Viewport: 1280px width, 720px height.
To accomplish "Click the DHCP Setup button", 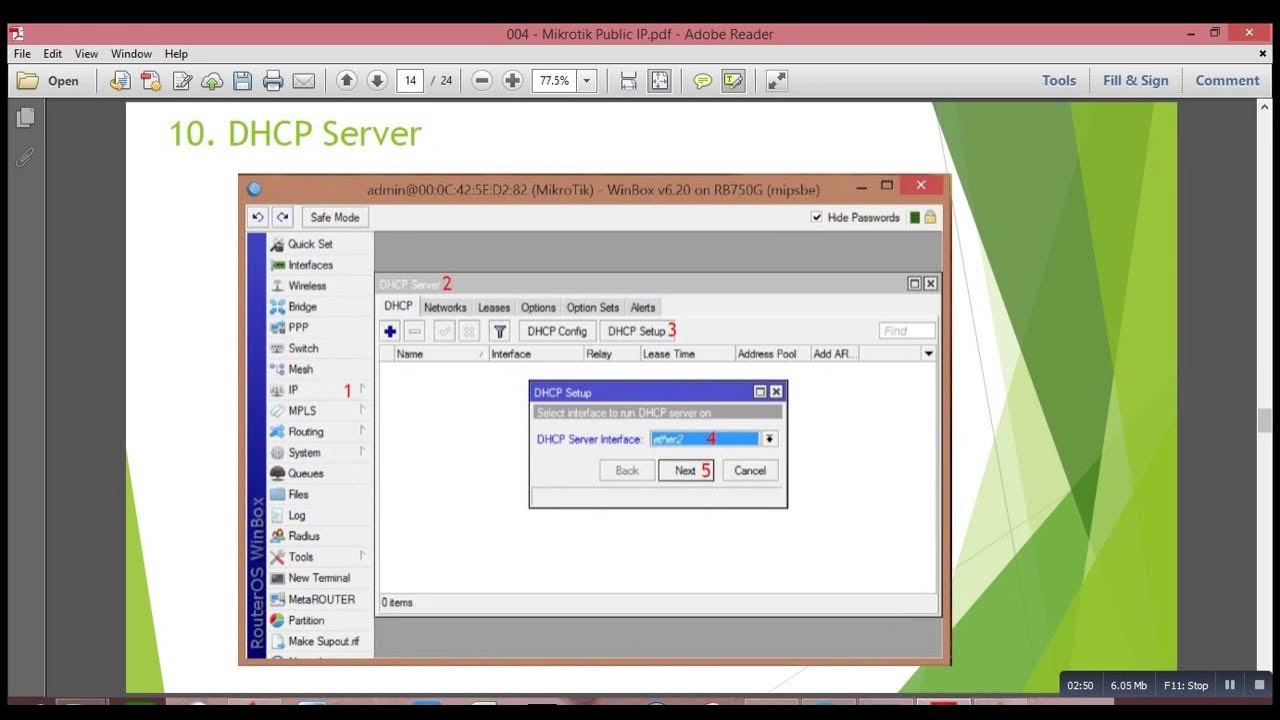I will click(636, 331).
